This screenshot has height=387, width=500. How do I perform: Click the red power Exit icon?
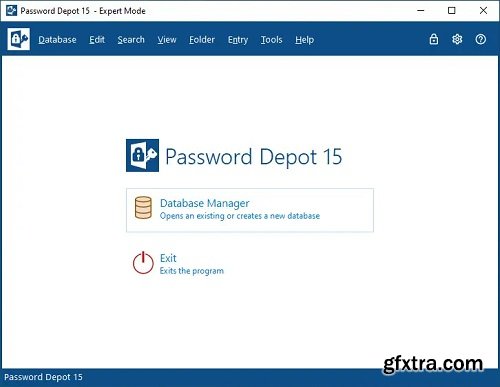click(143, 263)
